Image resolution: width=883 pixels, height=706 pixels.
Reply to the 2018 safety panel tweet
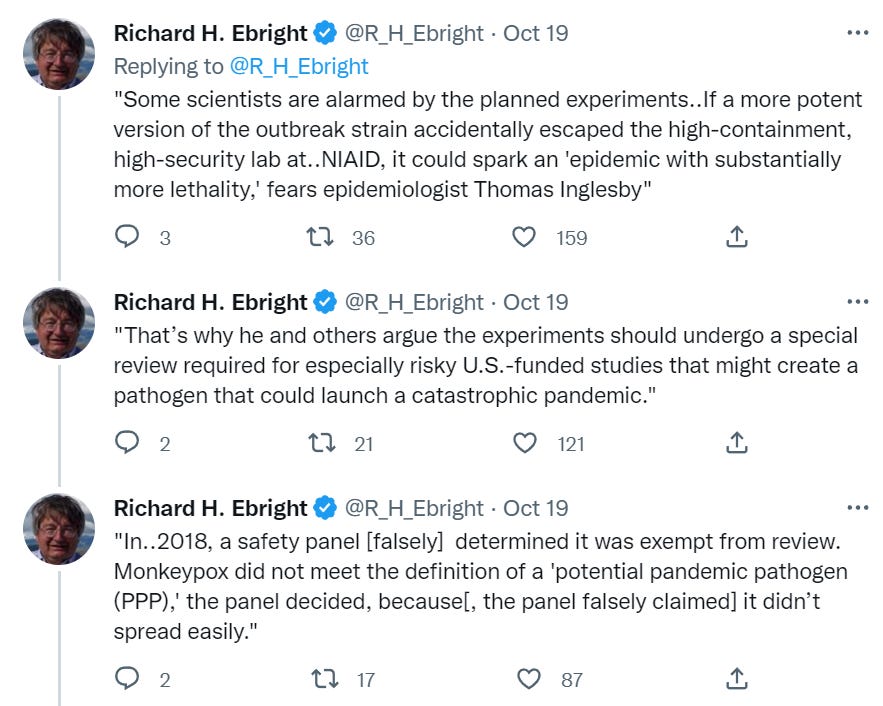[127, 679]
